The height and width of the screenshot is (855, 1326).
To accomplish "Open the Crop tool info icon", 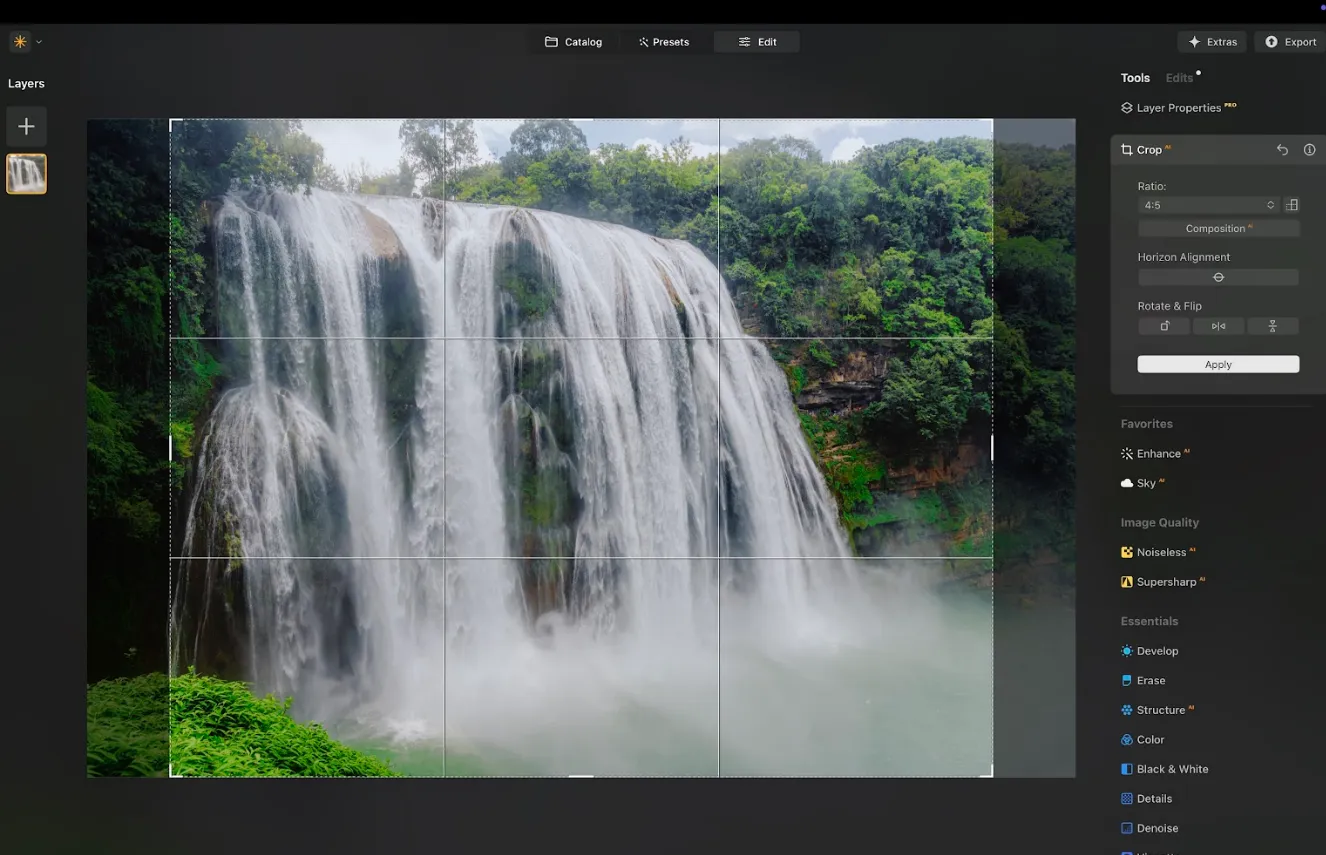I will tap(1309, 150).
